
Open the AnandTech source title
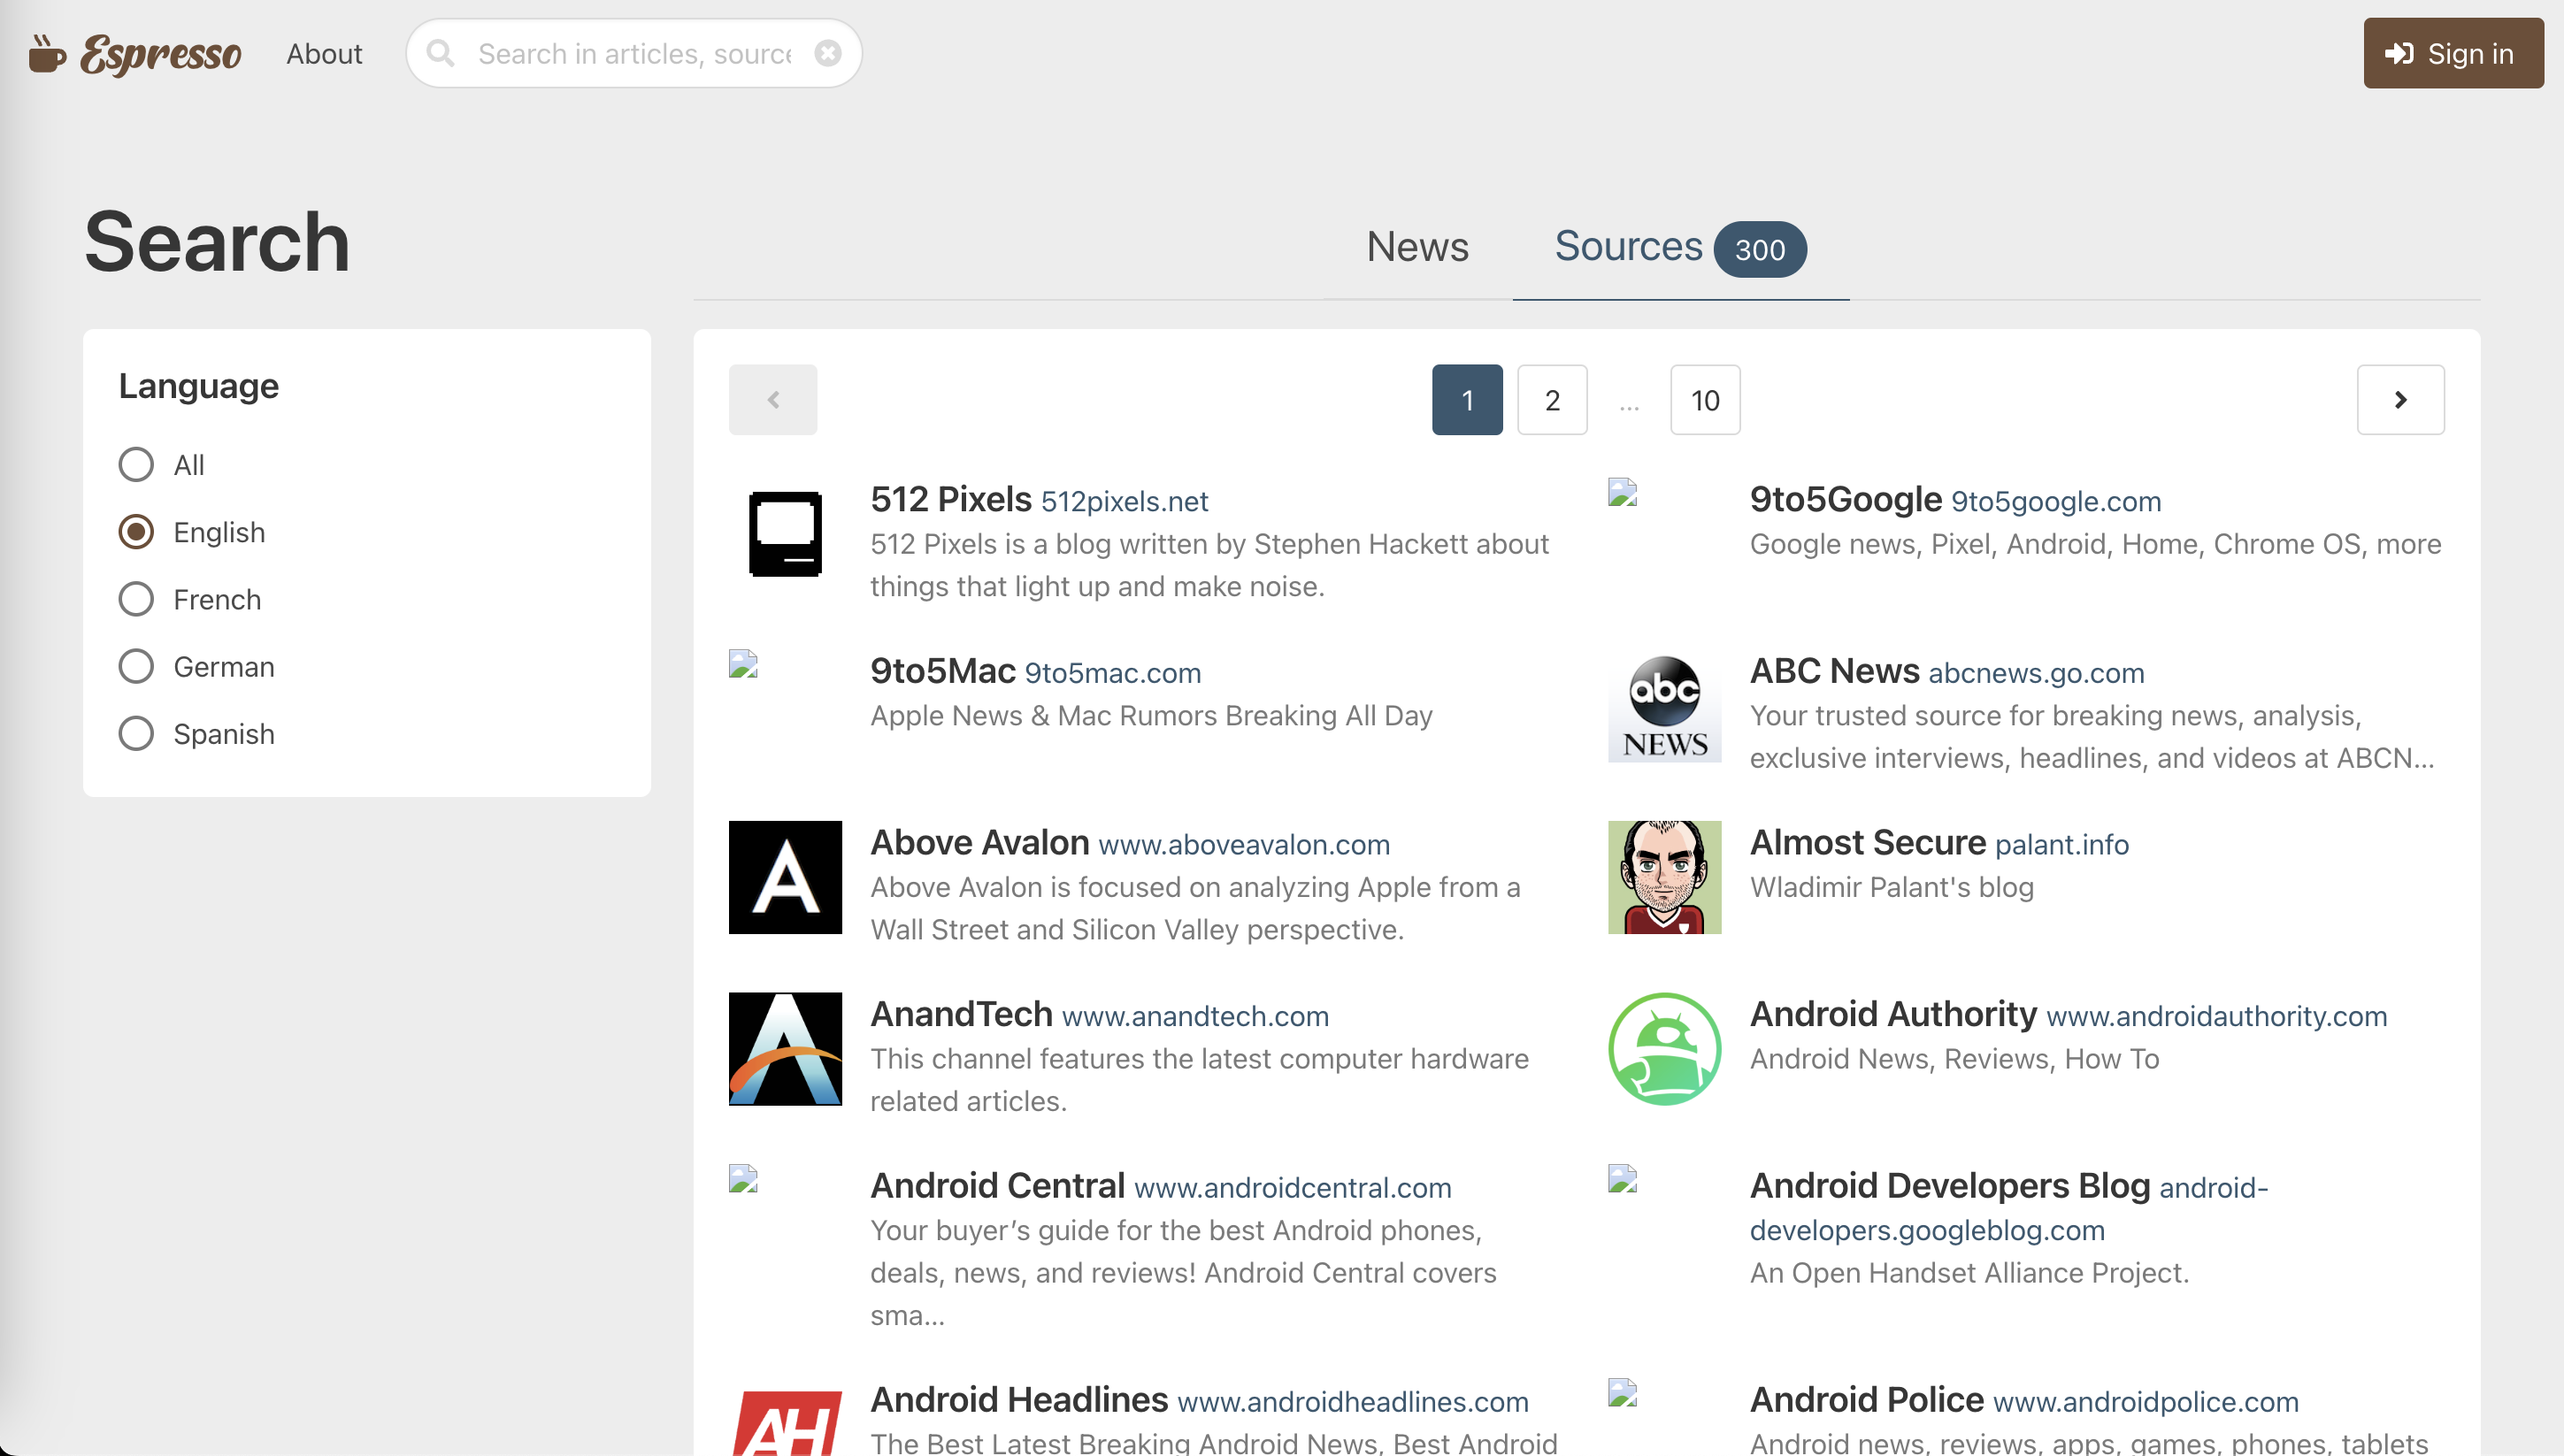(x=961, y=1013)
